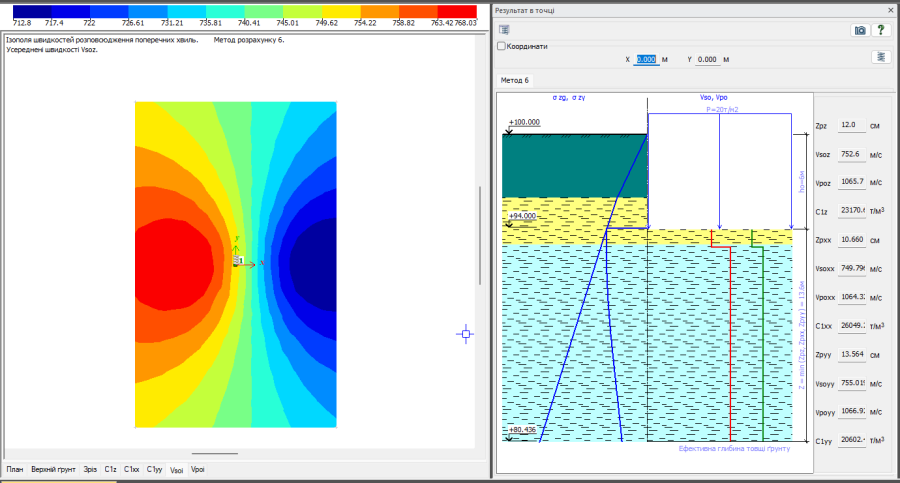Click the X coordinate input field
This screenshot has width=900, height=483.
pyautogui.click(x=646, y=59)
